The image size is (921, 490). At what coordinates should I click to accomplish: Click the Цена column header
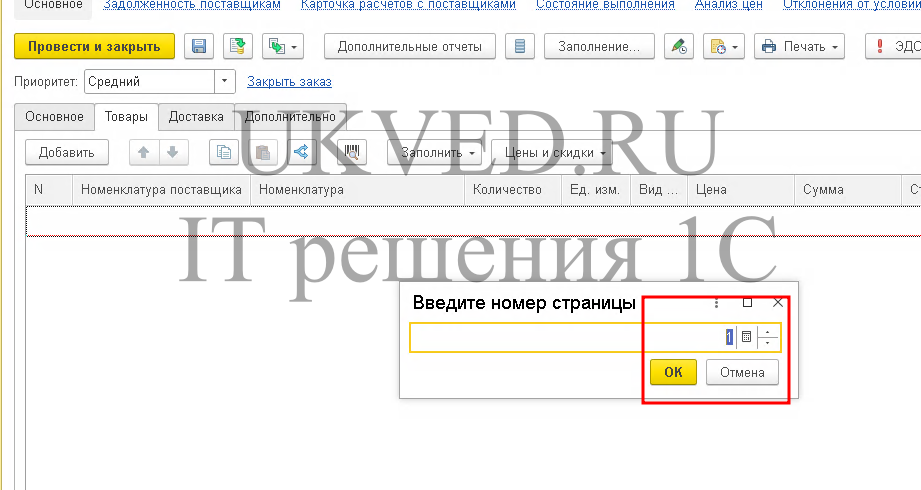click(740, 190)
